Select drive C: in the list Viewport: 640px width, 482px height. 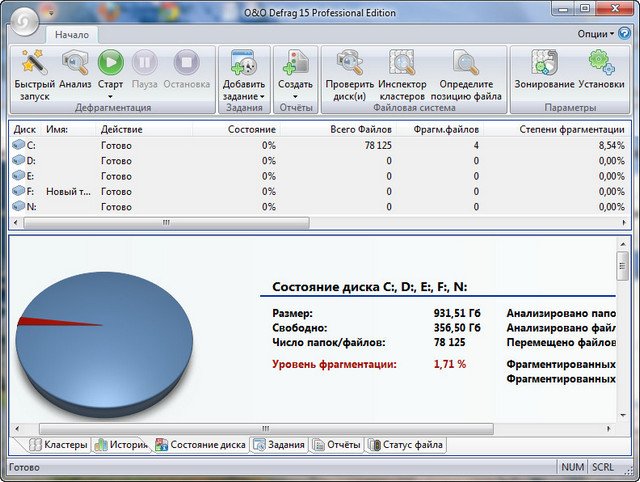319,145
